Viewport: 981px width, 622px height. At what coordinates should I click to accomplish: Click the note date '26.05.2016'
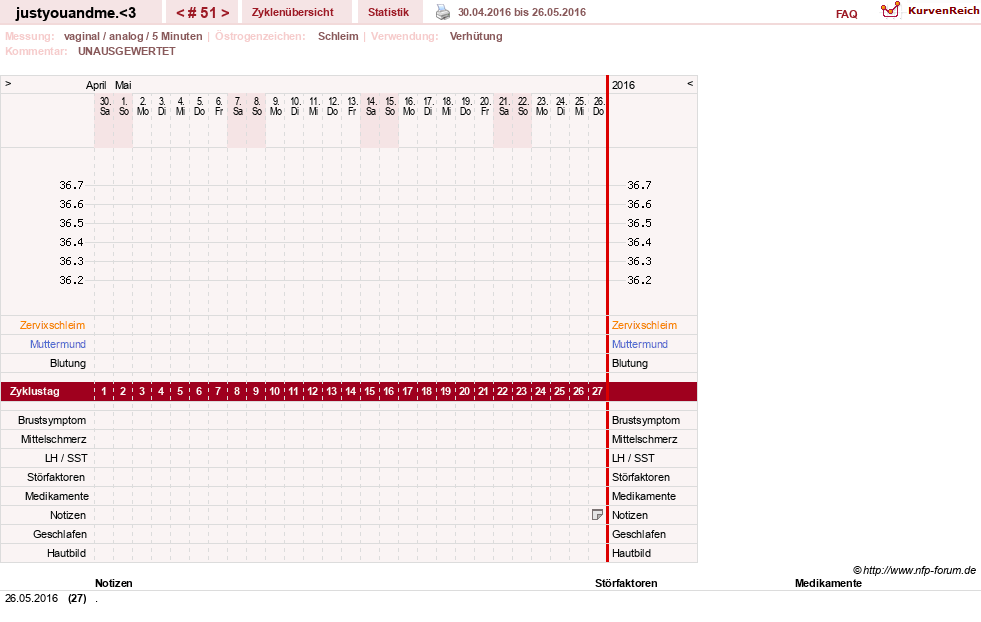click(x=31, y=598)
